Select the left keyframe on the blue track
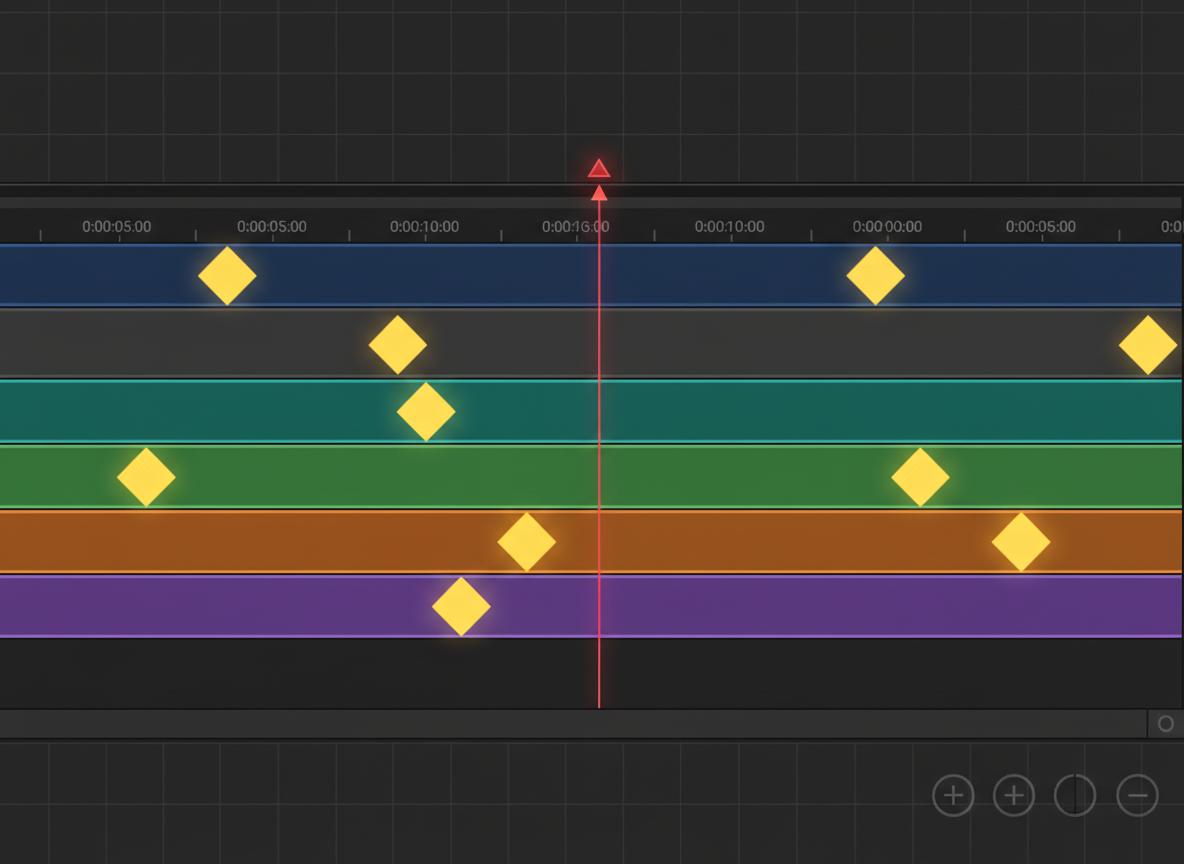This screenshot has height=864, width=1184. pos(227,275)
